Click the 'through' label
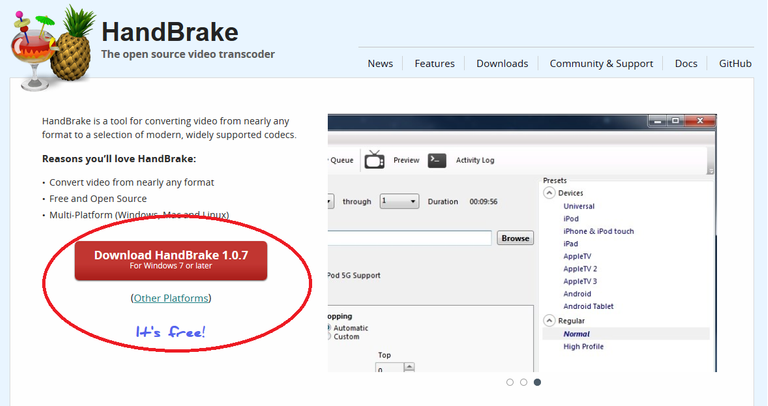Screen dimensions: 768x406 click(x=357, y=201)
